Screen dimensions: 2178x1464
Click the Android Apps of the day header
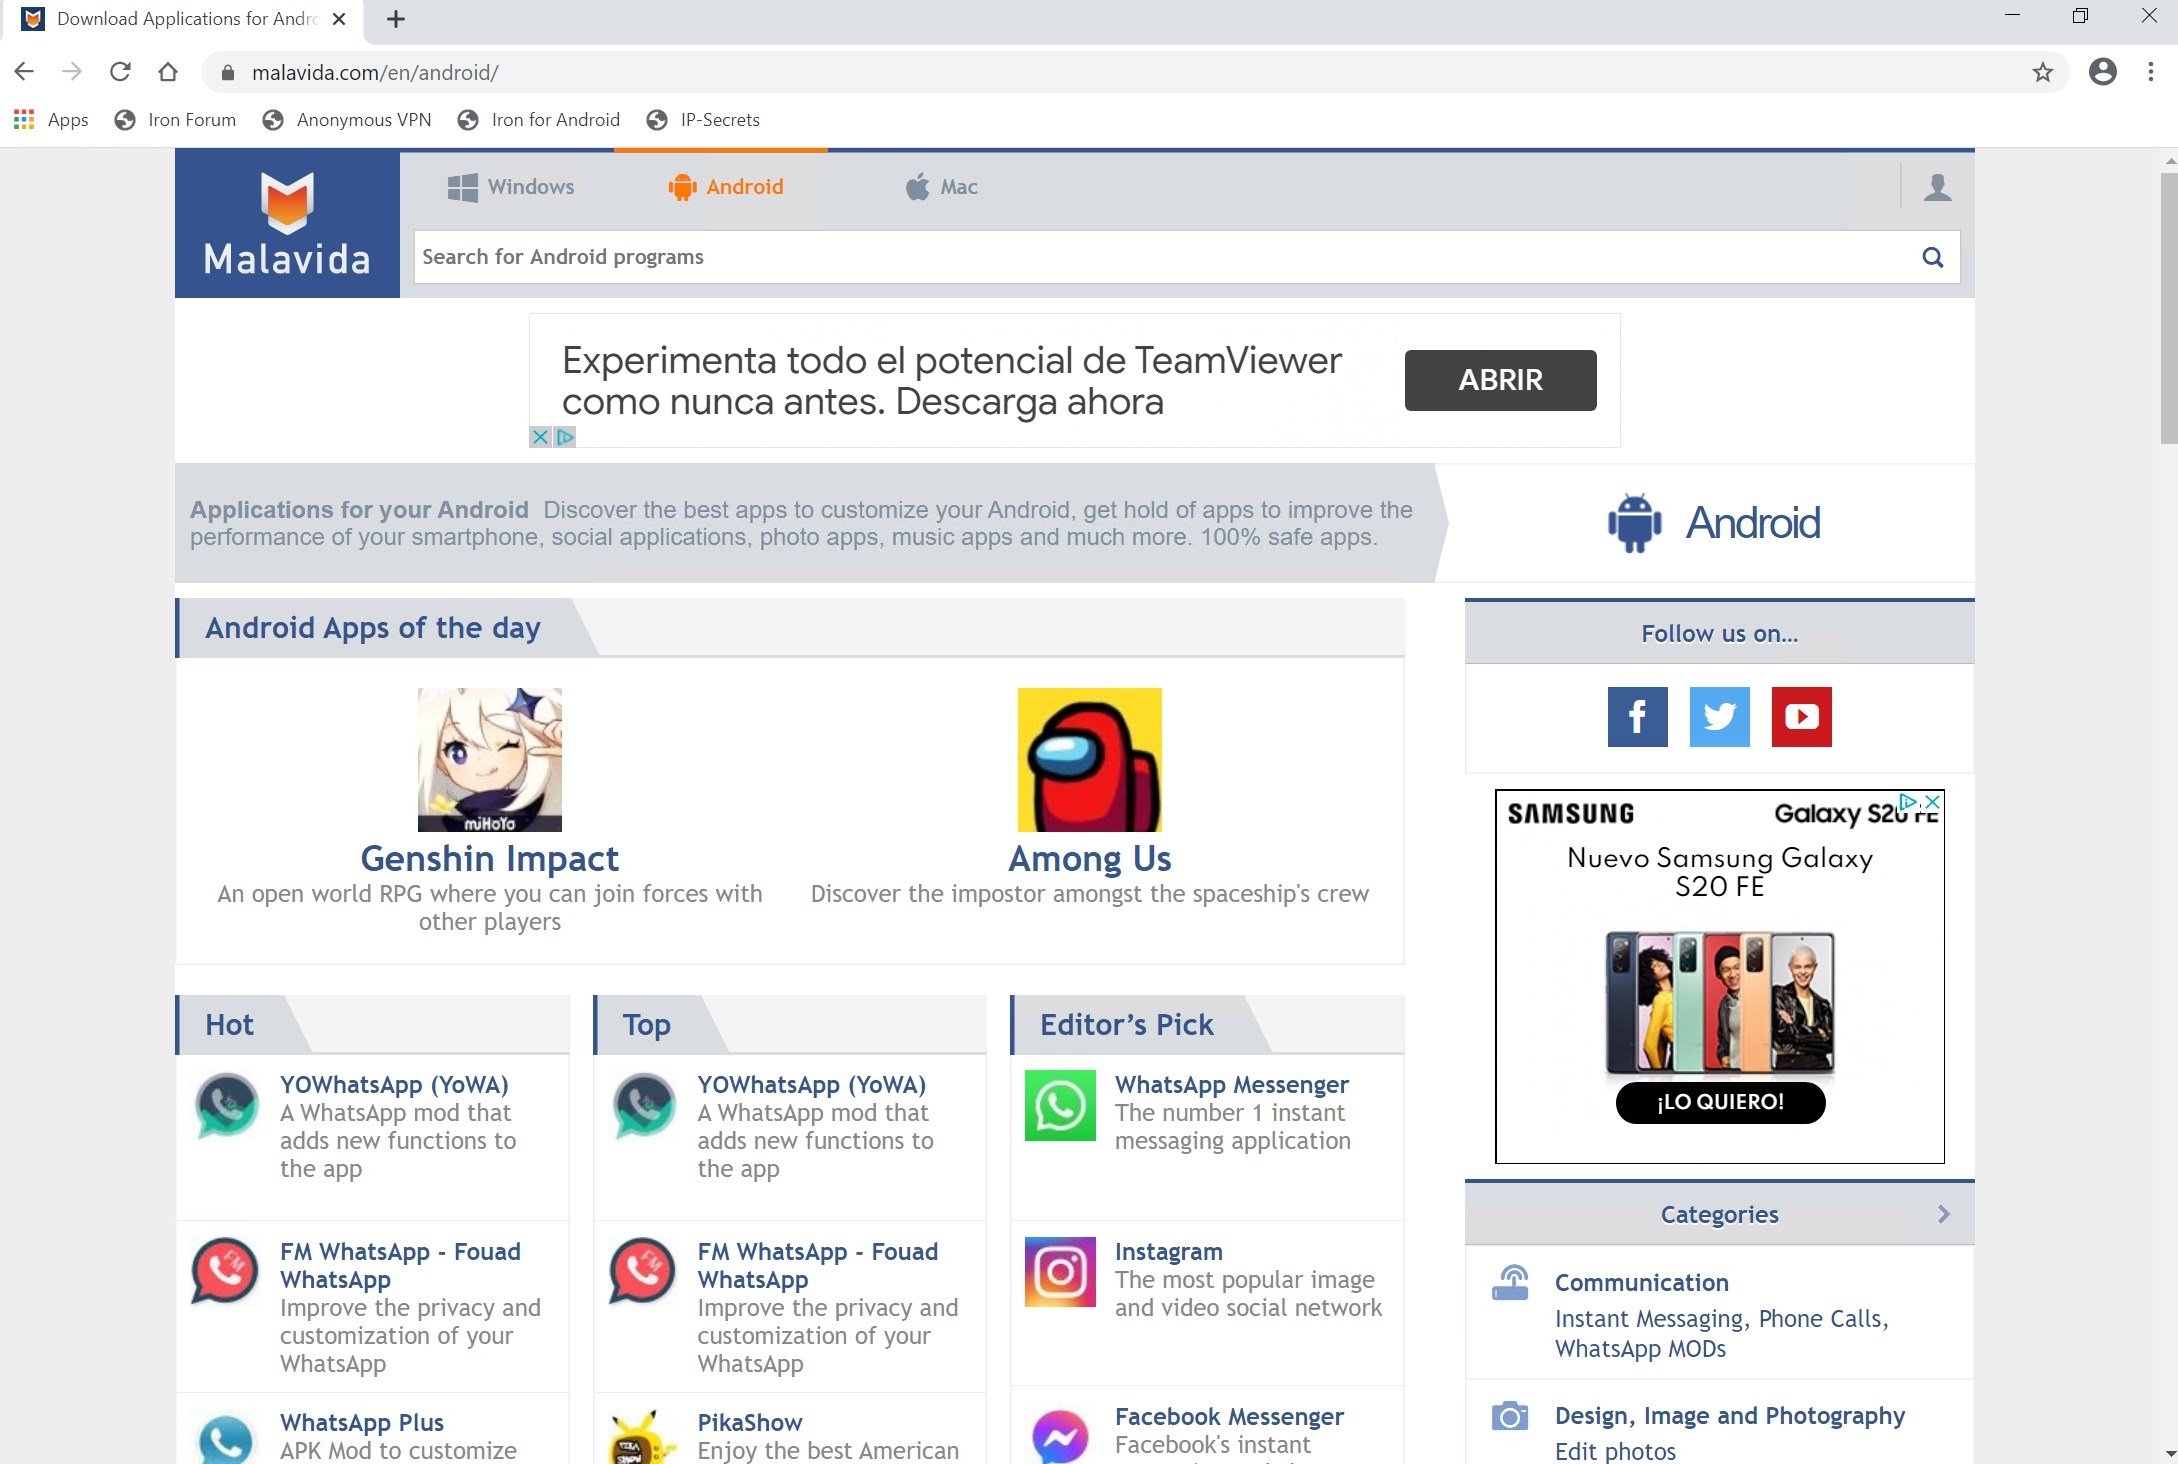click(x=373, y=628)
